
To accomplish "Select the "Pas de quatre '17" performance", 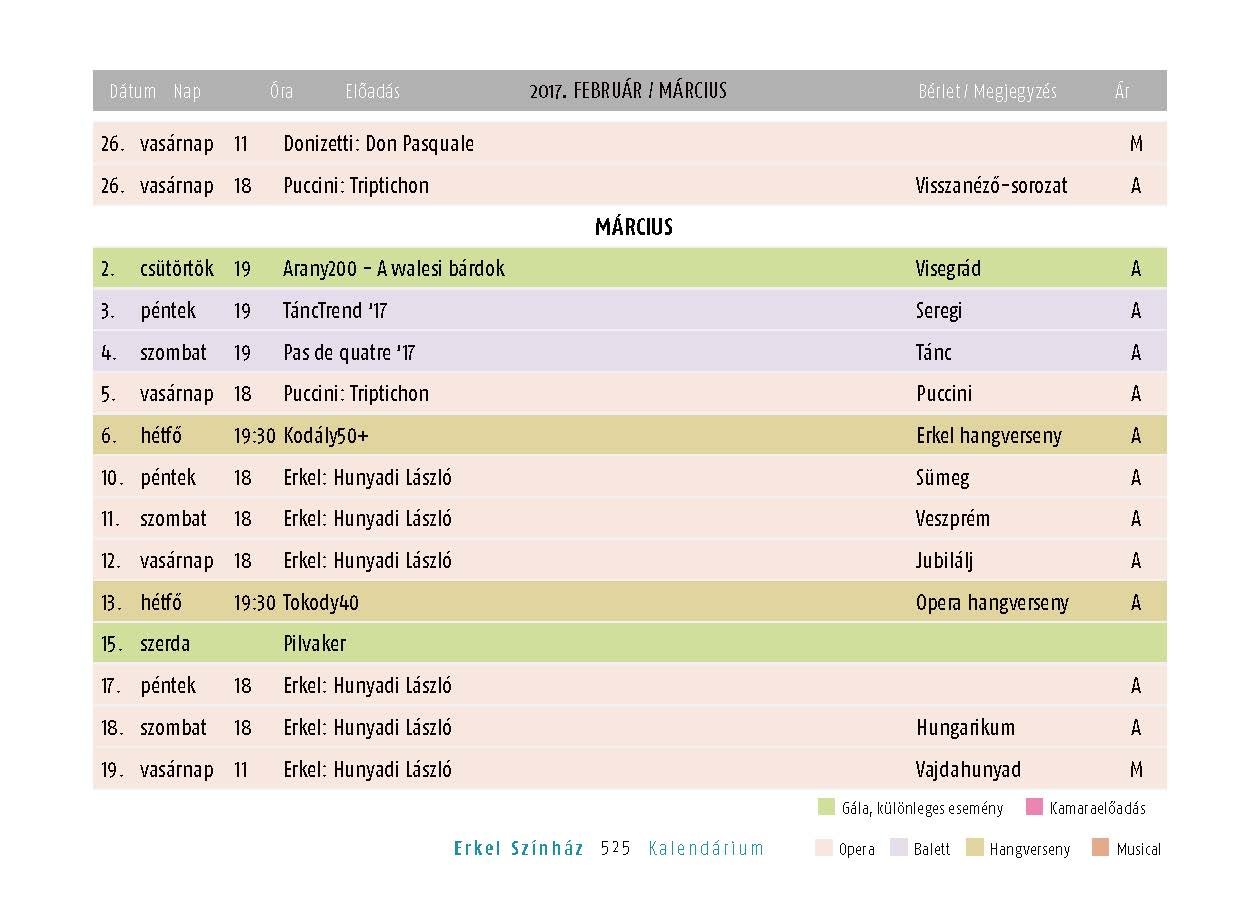I will (x=349, y=353).
